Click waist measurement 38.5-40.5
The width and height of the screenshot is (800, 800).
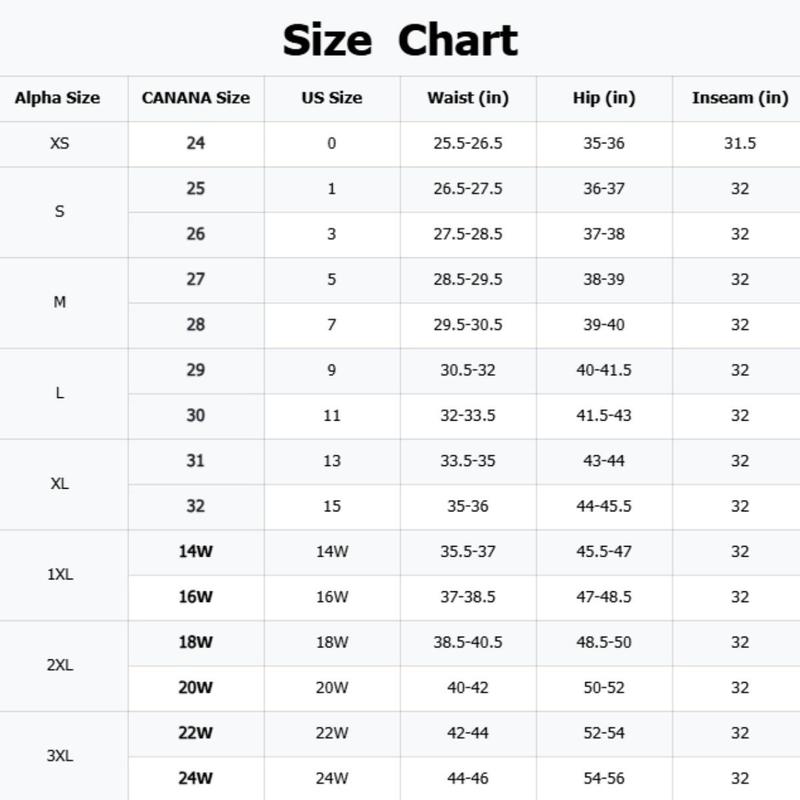(468, 642)
